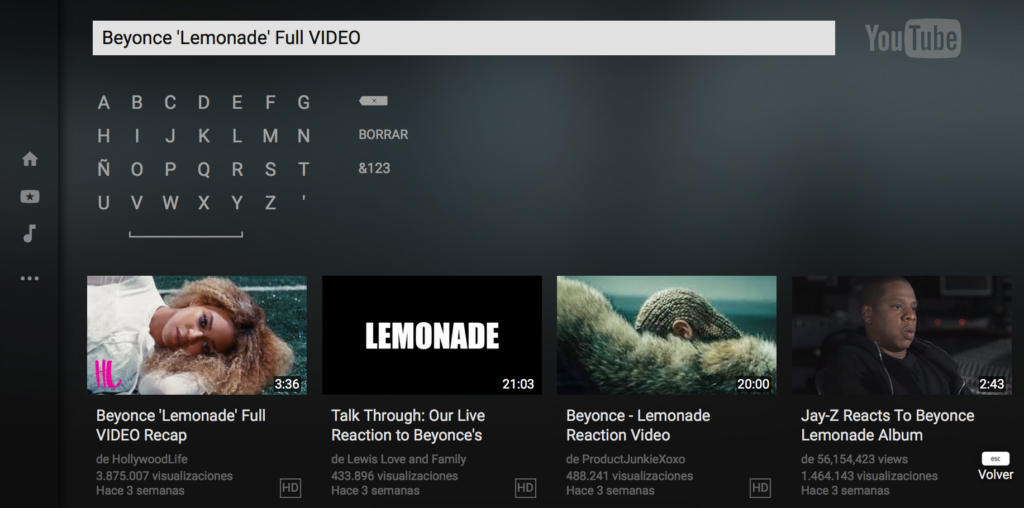Select letter X on the keyboard

[x=204, y=203]
